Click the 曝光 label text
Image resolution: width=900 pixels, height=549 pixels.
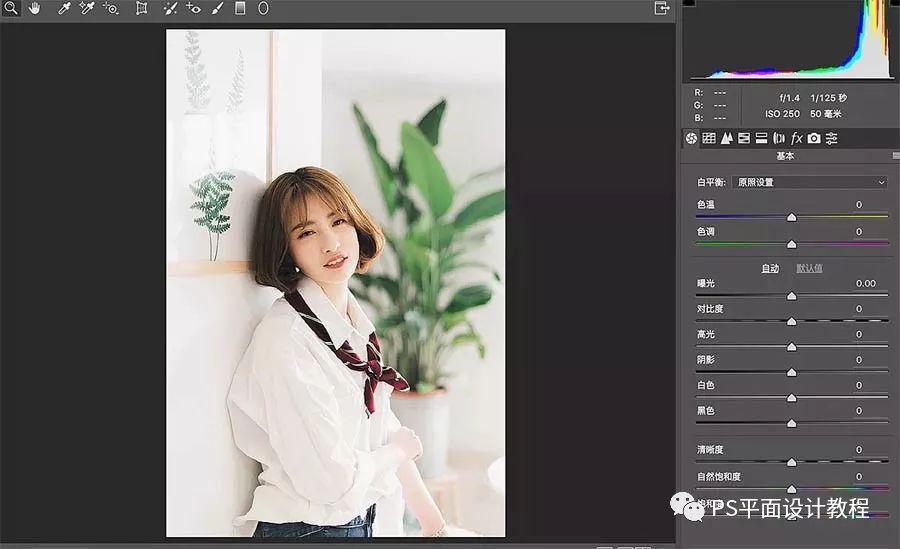pyautogui.click(x=705, y=283)
